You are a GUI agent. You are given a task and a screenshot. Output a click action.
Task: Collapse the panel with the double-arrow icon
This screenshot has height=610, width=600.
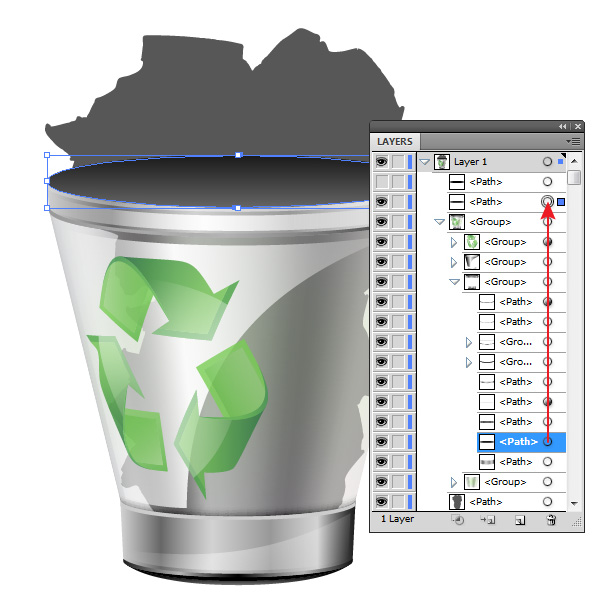coord(563,126)
